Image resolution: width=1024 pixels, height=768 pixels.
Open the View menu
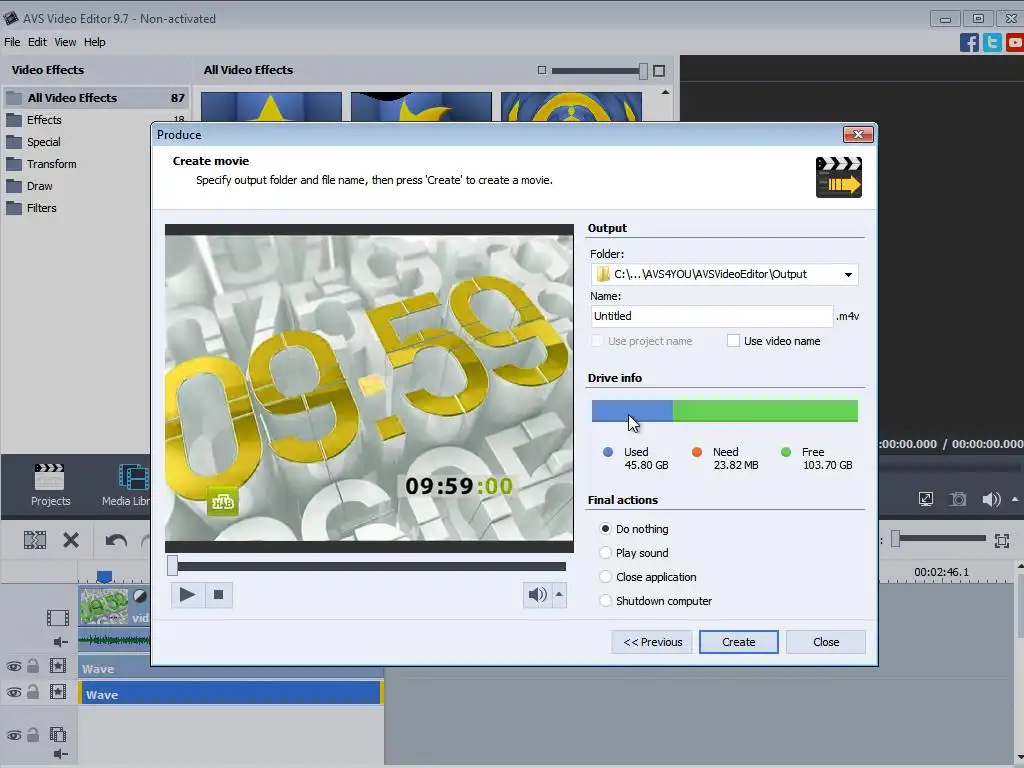(65, 42)
